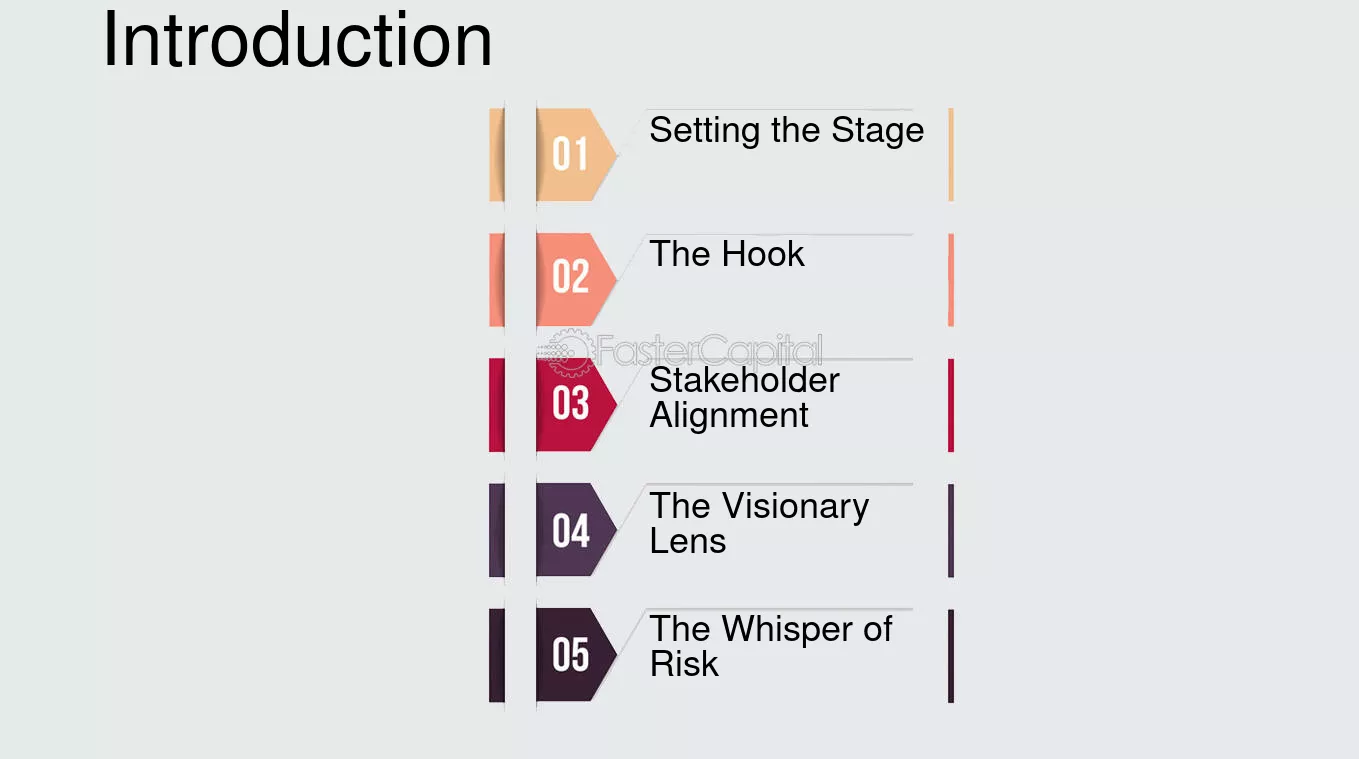Open the Stakeholder Alignment item
Screen dimensions: 1359x759
(x=745, y=397)
